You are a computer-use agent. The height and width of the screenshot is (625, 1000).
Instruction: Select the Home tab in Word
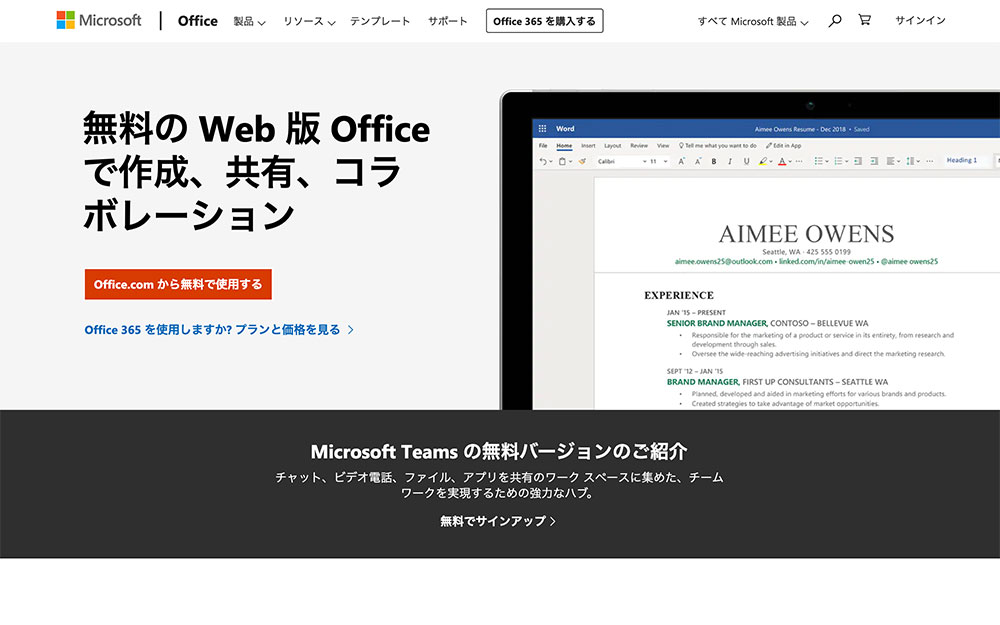(x=564, y=145)
